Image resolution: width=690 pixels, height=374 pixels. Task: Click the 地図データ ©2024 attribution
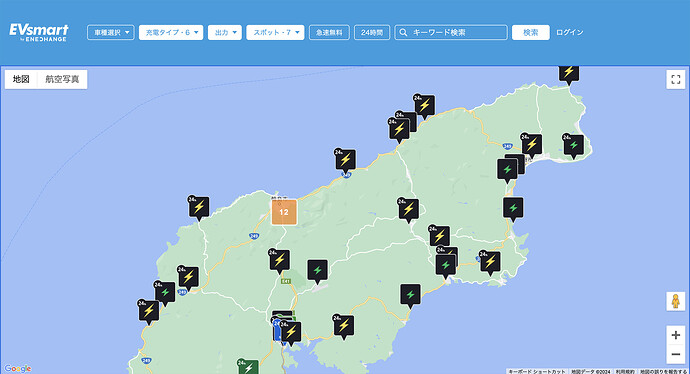click(x=591, y=371)
